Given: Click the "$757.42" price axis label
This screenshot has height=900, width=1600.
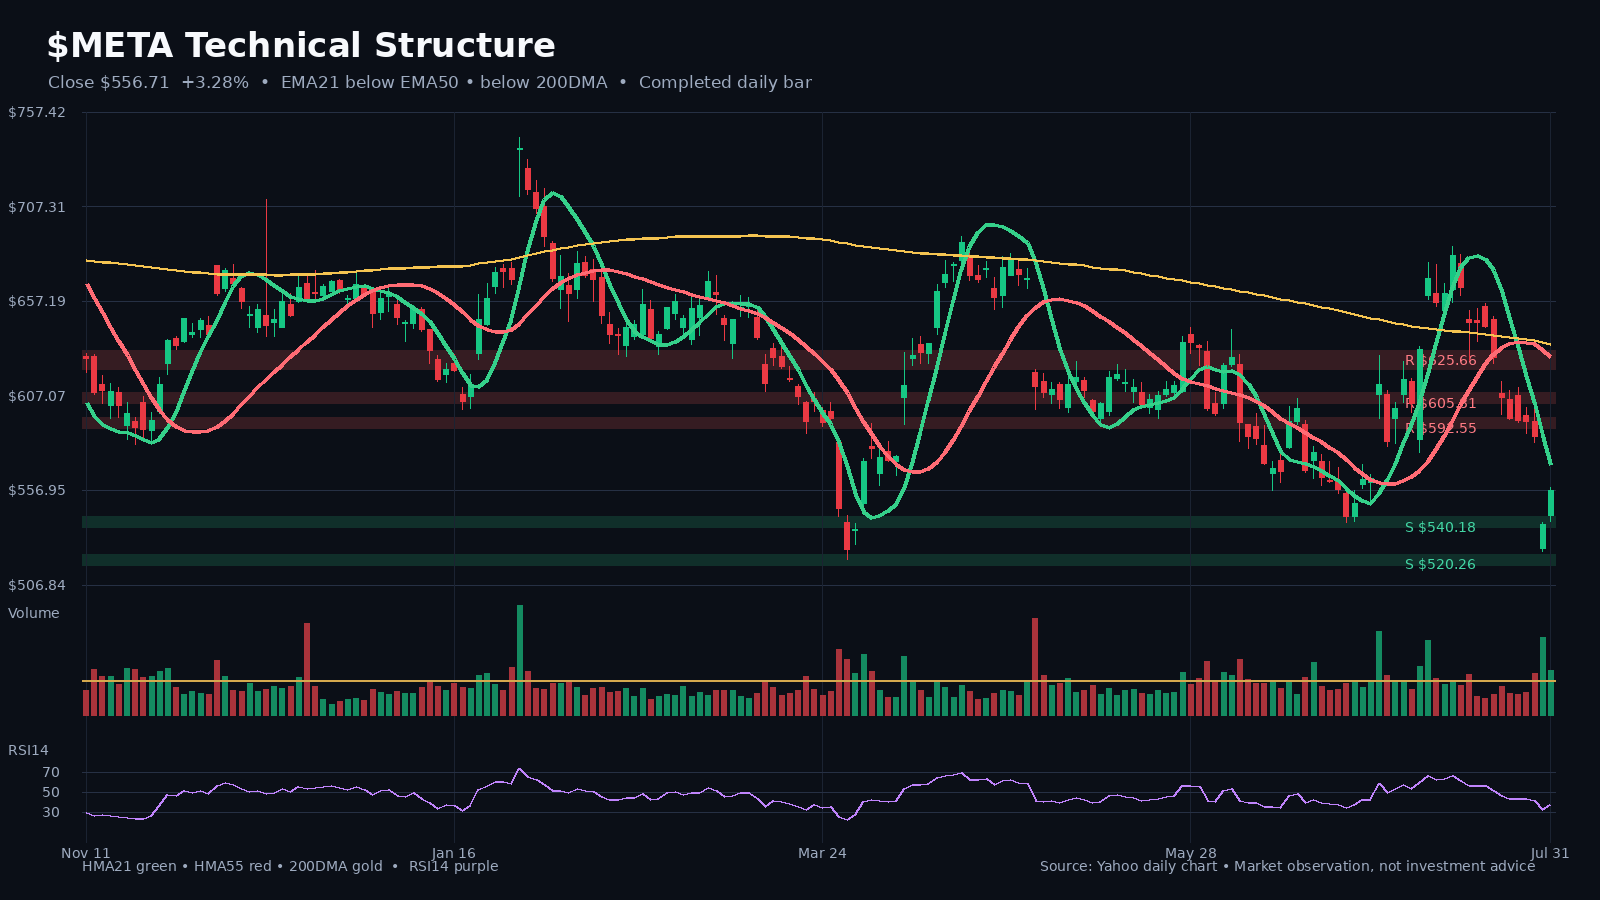Looking at the screenshot, I should (37, 112).
